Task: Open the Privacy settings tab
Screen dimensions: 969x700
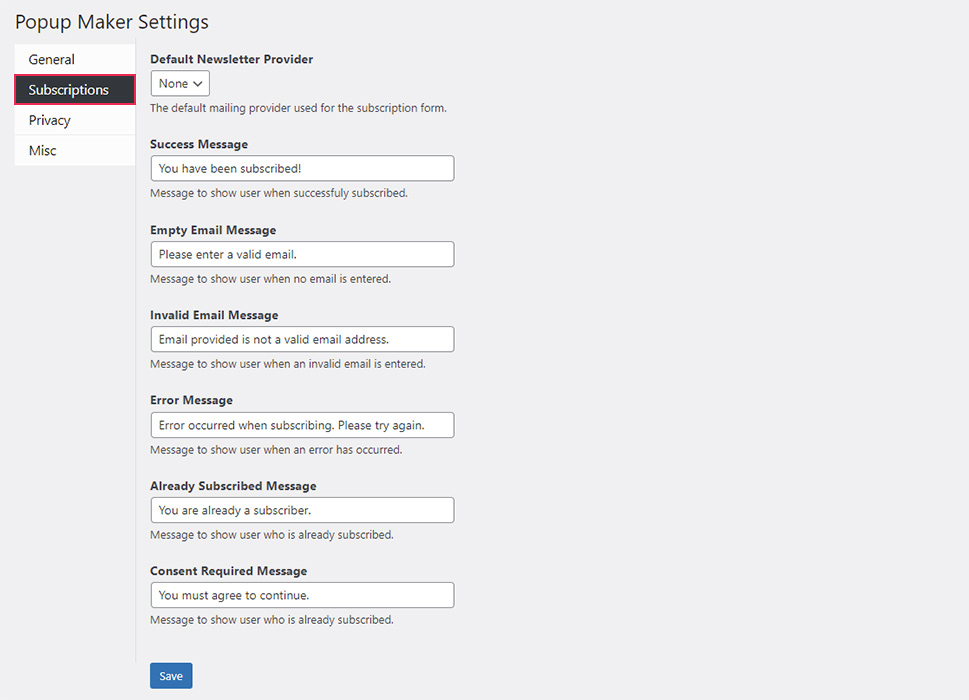Action: pos(48,120)
